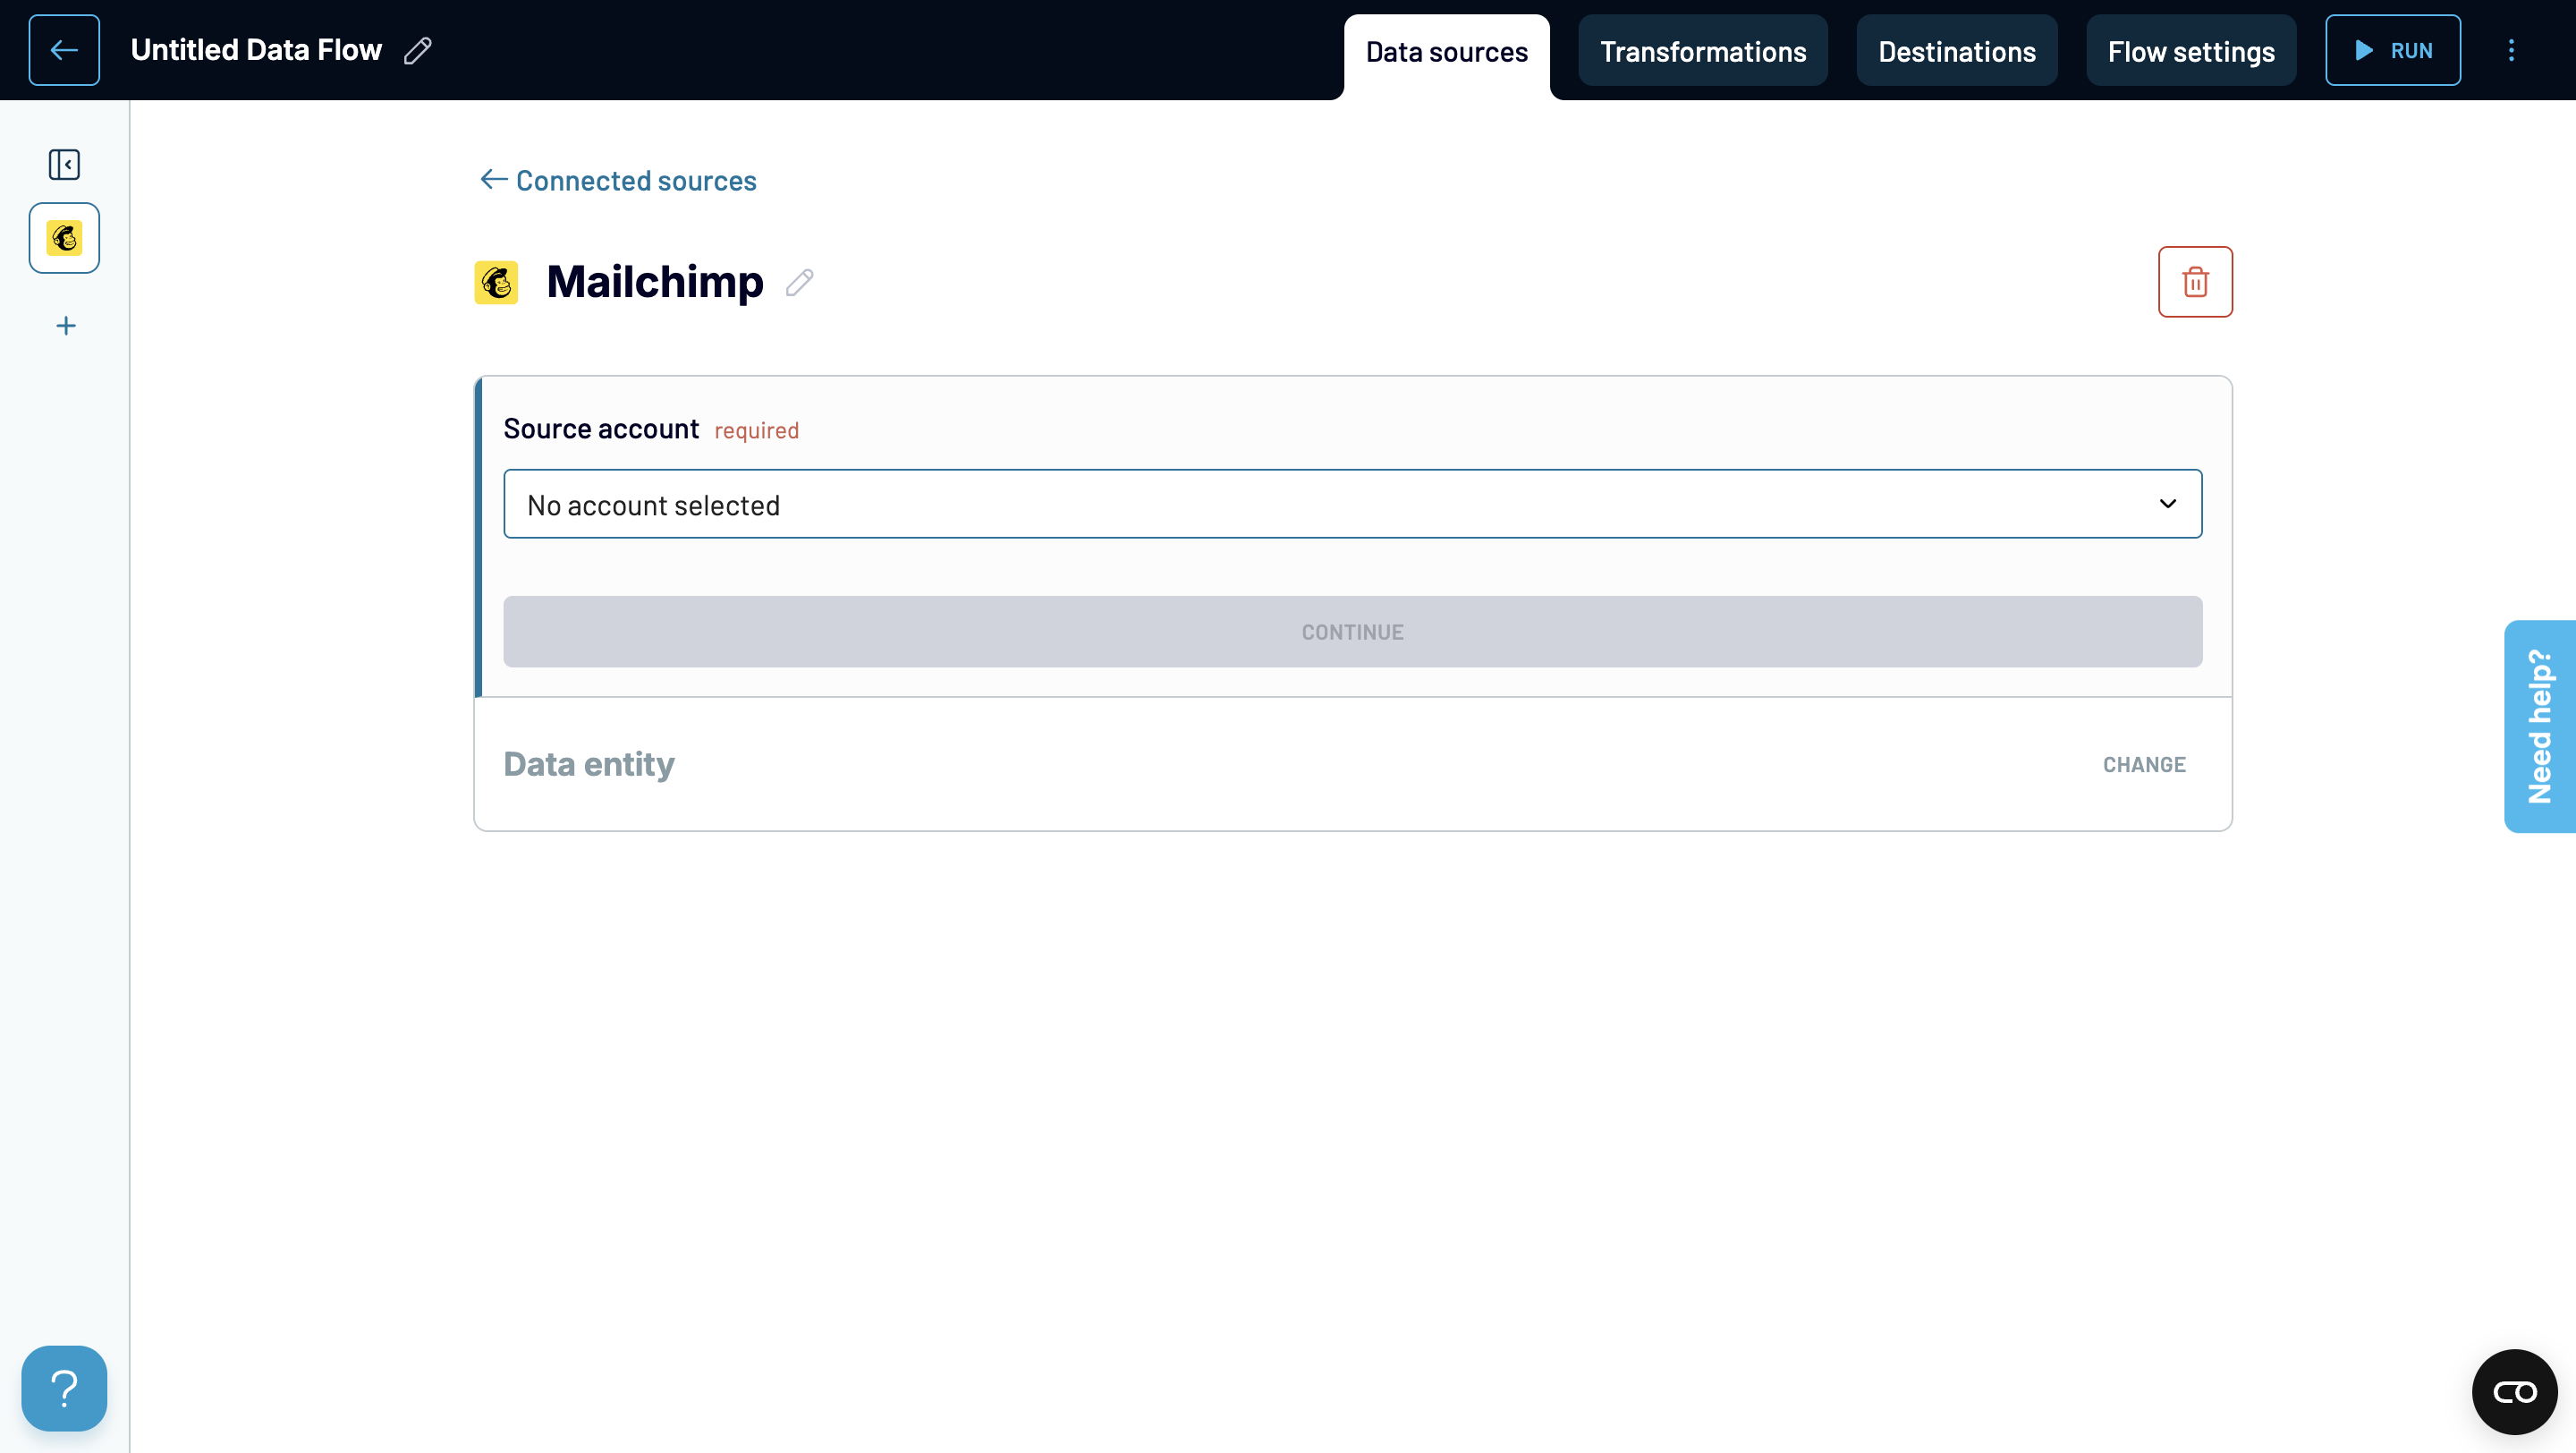Screen dimensions: 2576x1453
Task: Open the three-dot more options menu
Action: [2510, 50]
